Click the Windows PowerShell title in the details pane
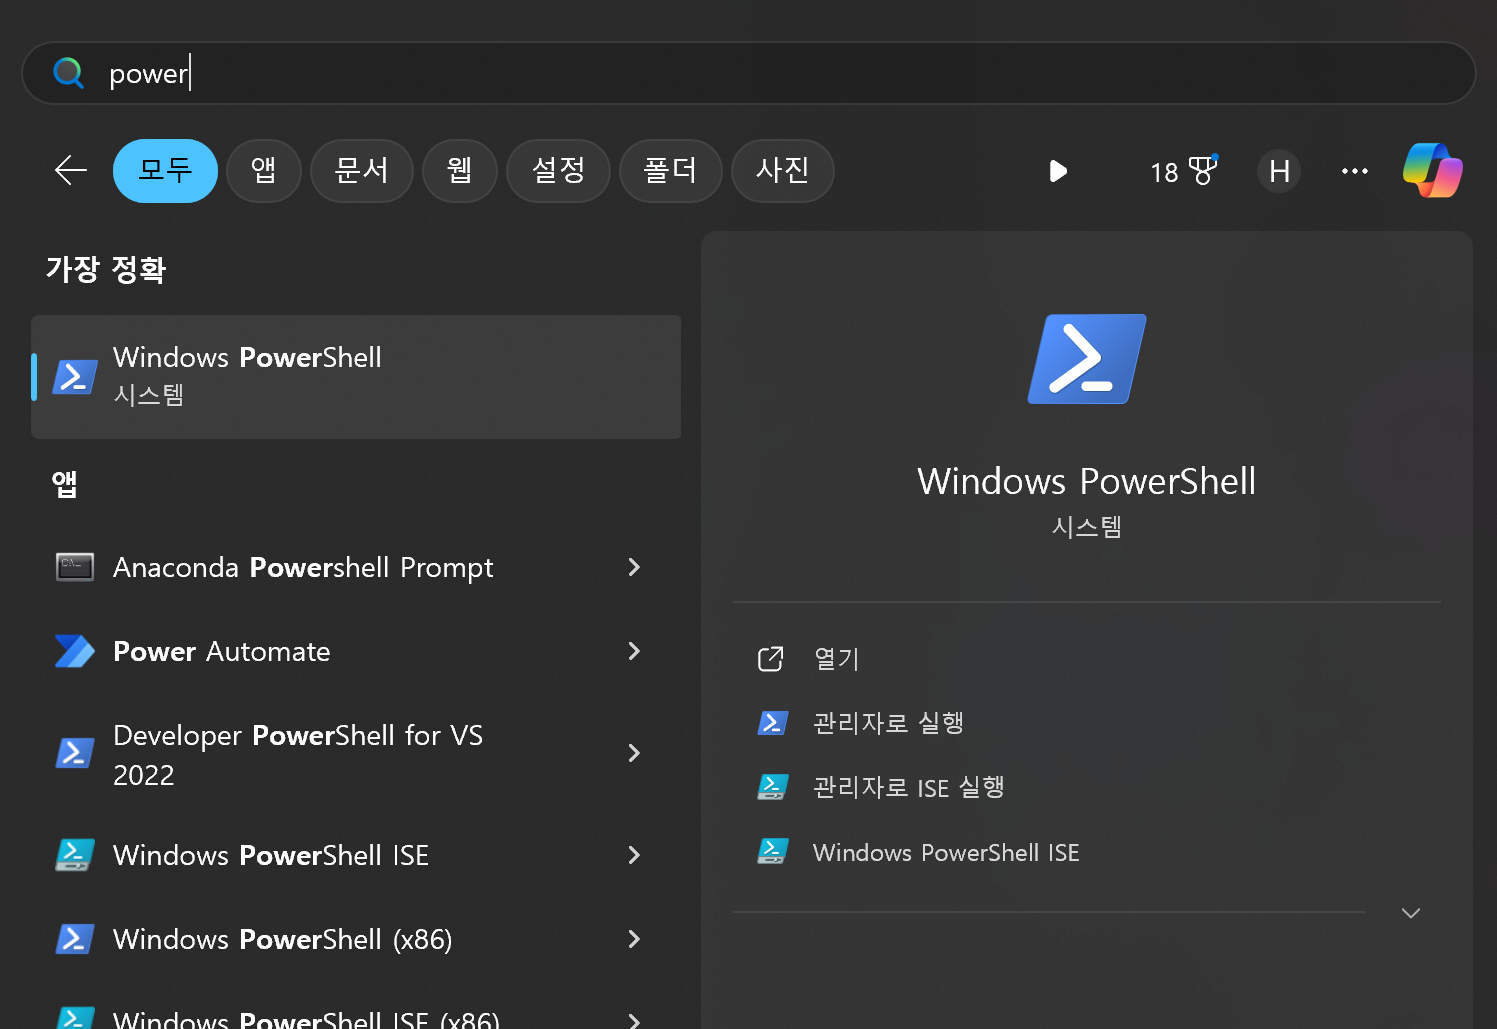Screen dimensions: 1497x1029 pos(1087,481)
